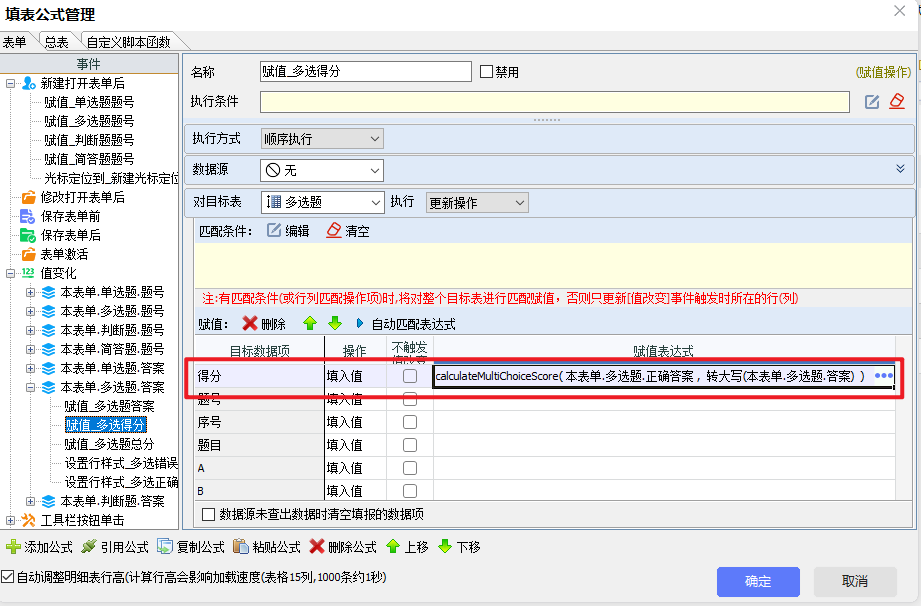
Task: Collapse the 值变化 tree node
Action: tap(10, 274)
